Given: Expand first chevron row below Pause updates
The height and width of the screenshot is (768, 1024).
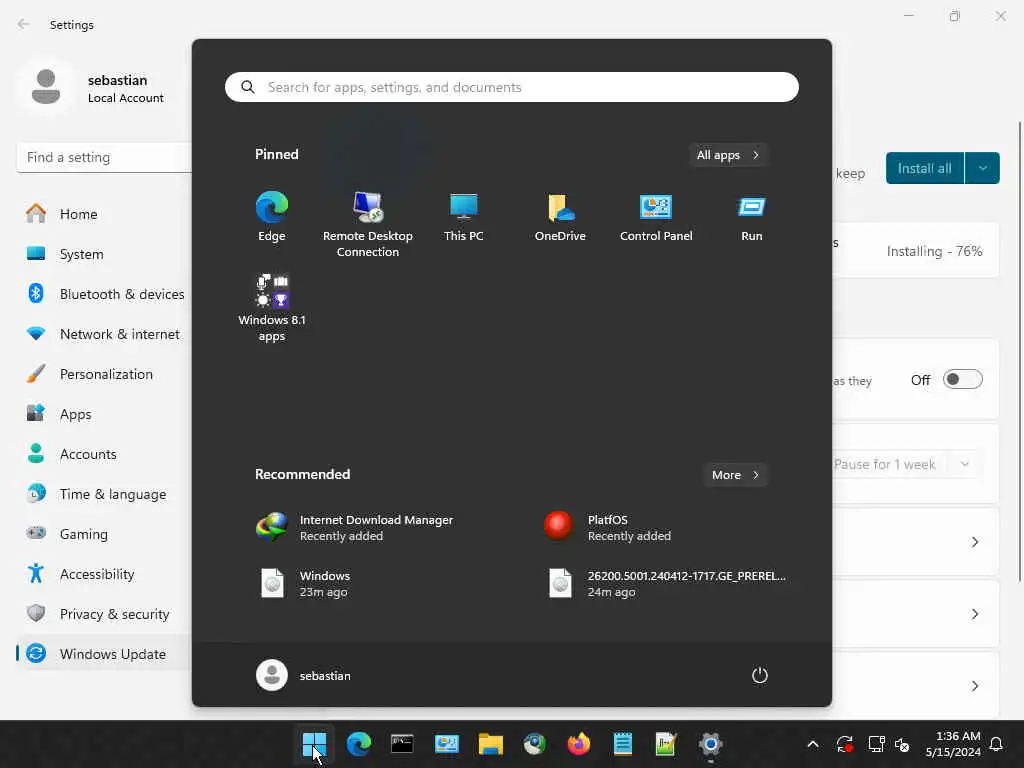Looking at the screenshot, I should point(974,542).
